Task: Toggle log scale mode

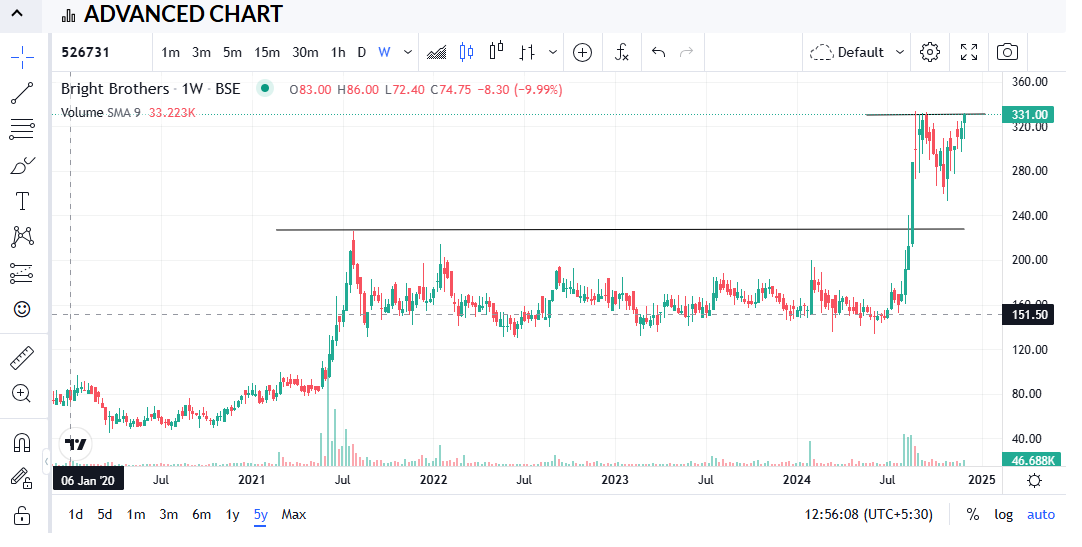Action: (1003, 515)
